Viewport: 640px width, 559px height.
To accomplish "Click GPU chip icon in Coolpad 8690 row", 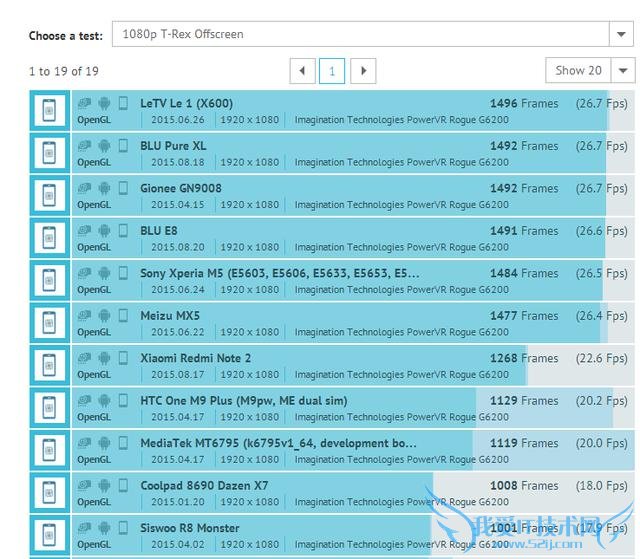I will coord(84,485).
